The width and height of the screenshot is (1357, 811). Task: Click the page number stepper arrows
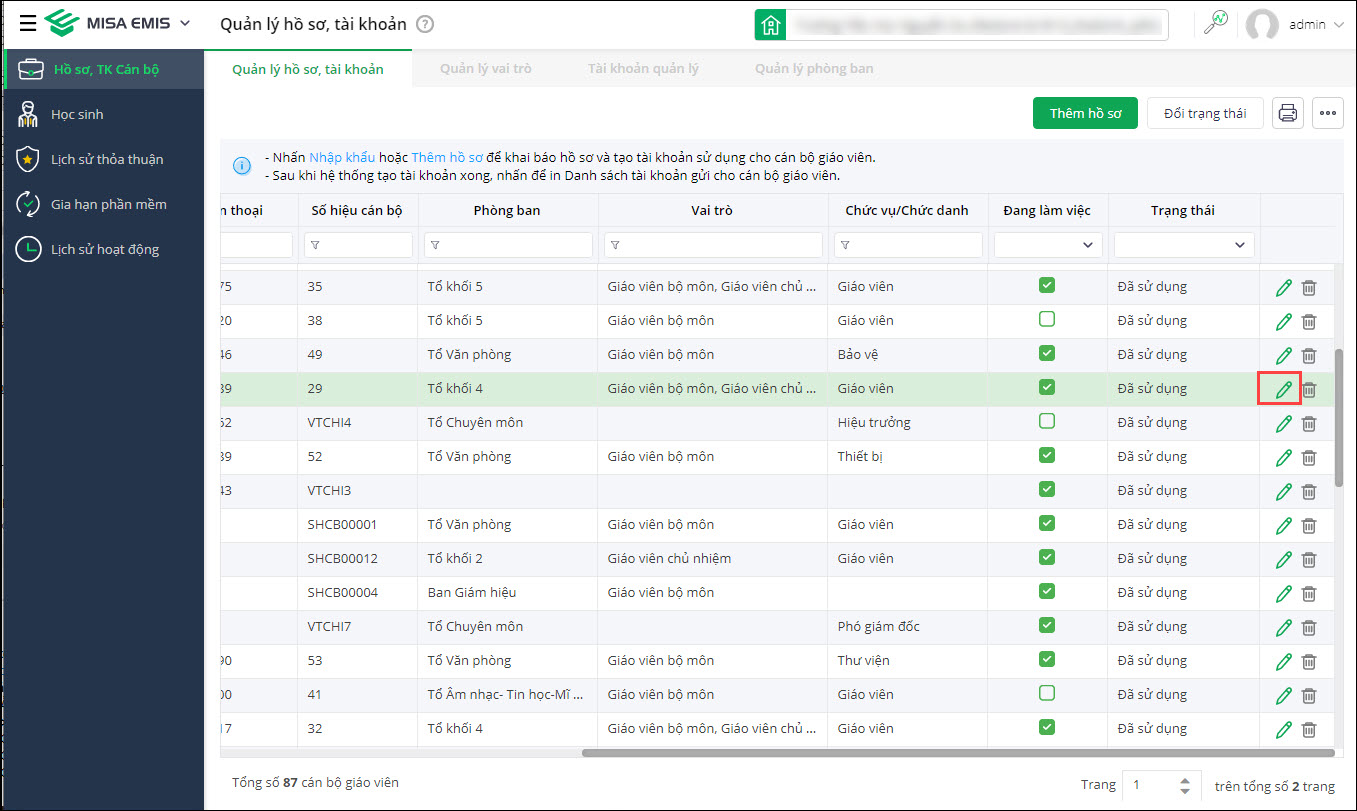click(x=1185, y=786)
